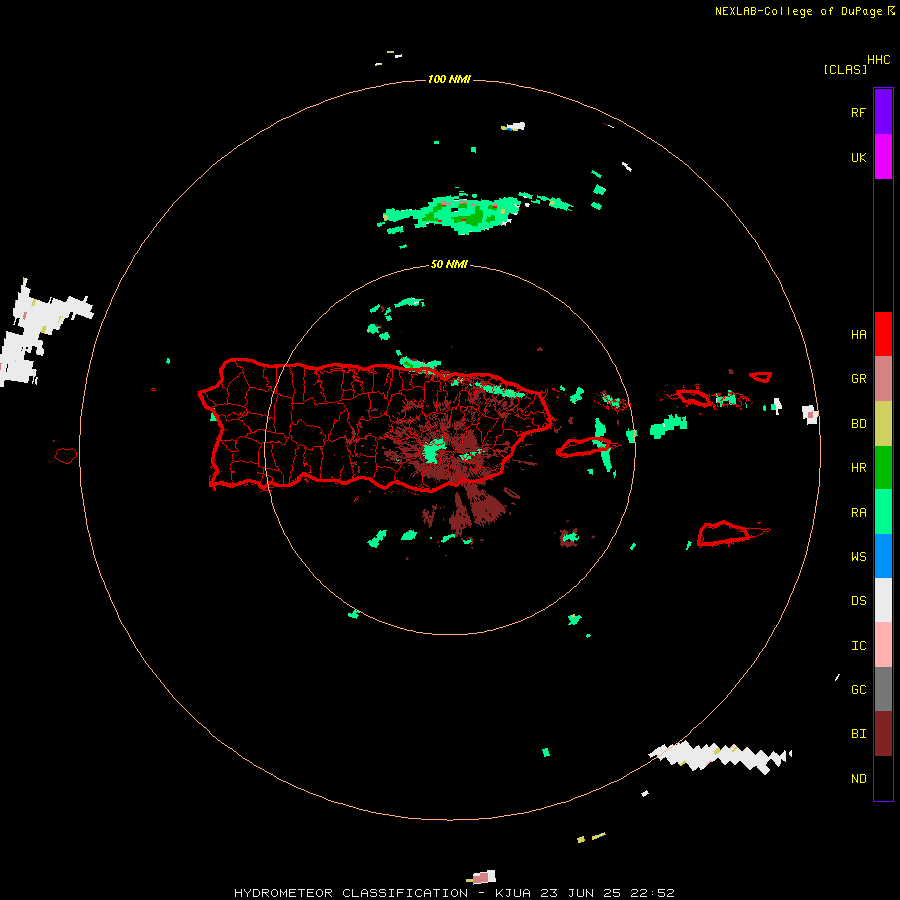Click the WS legend label
The height and width of the screenshot is (900, 900).
click(858, 557)
